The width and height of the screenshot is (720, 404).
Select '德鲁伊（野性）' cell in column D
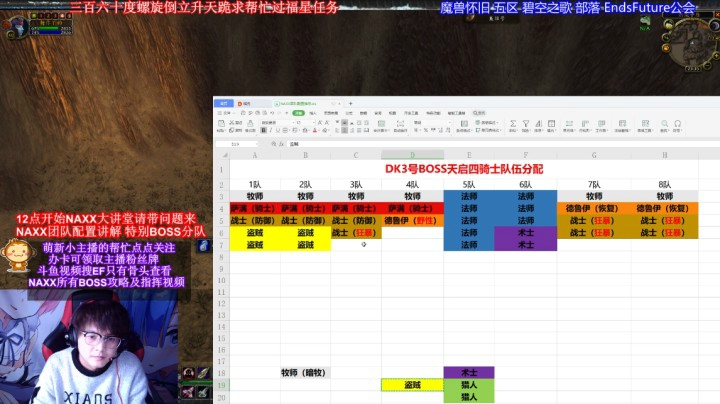point(412,221)
